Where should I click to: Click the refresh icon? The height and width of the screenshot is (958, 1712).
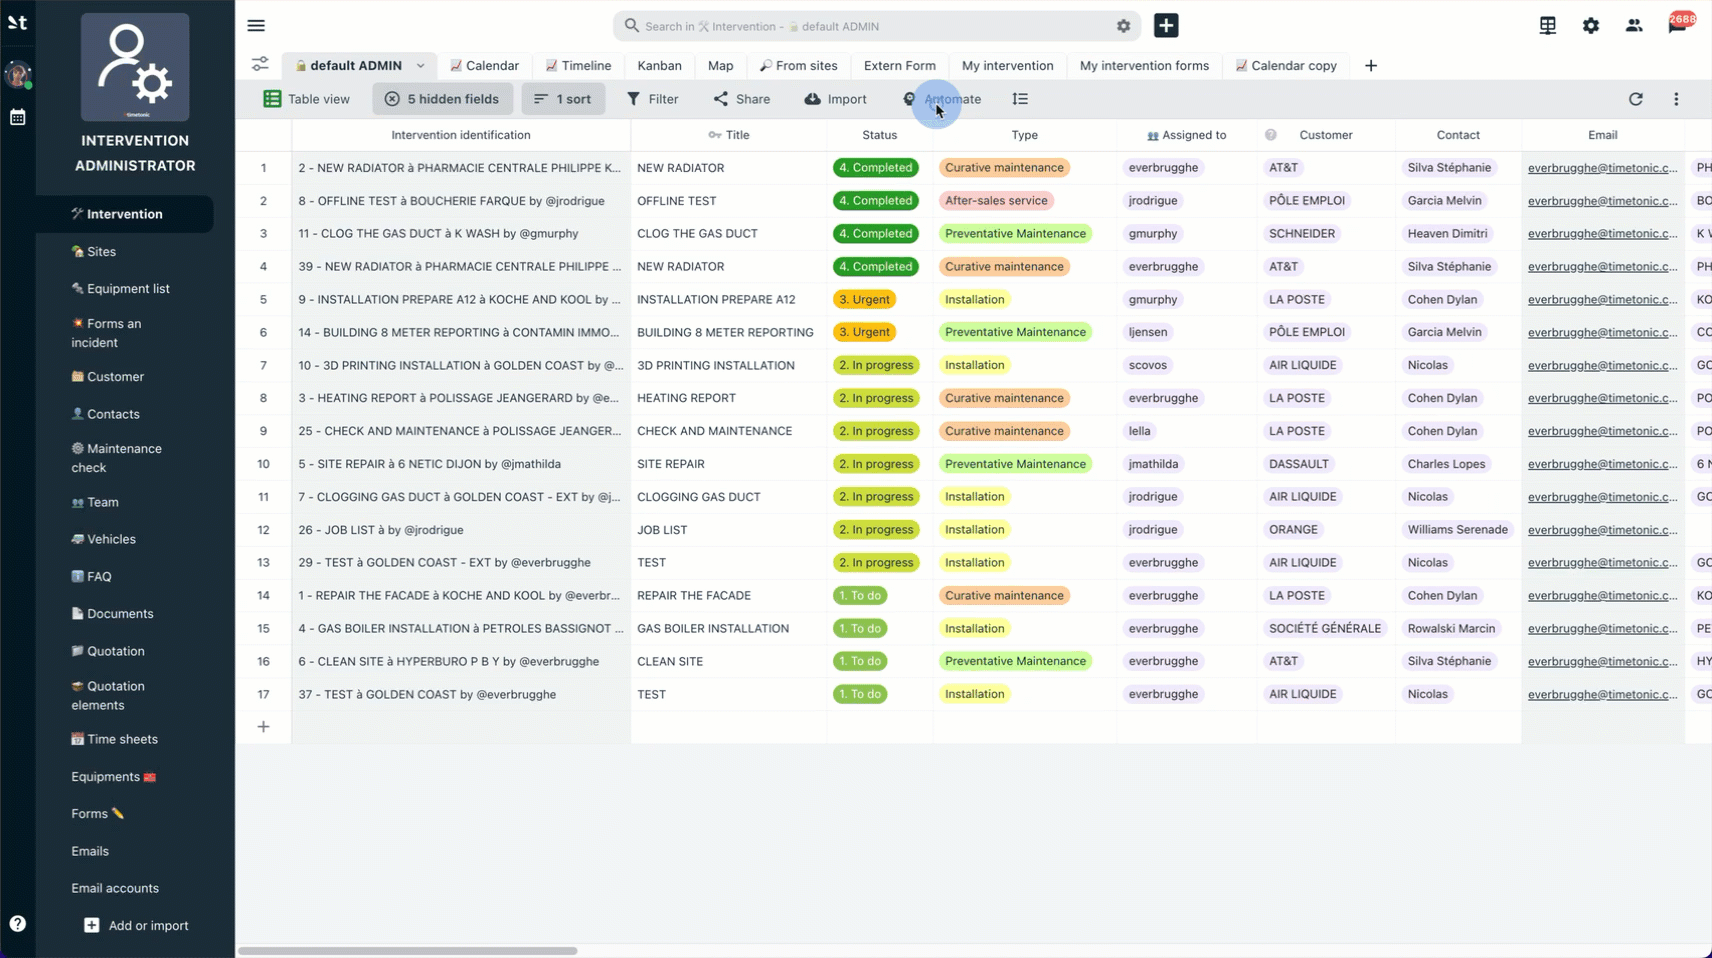[x=1635, y=99]
